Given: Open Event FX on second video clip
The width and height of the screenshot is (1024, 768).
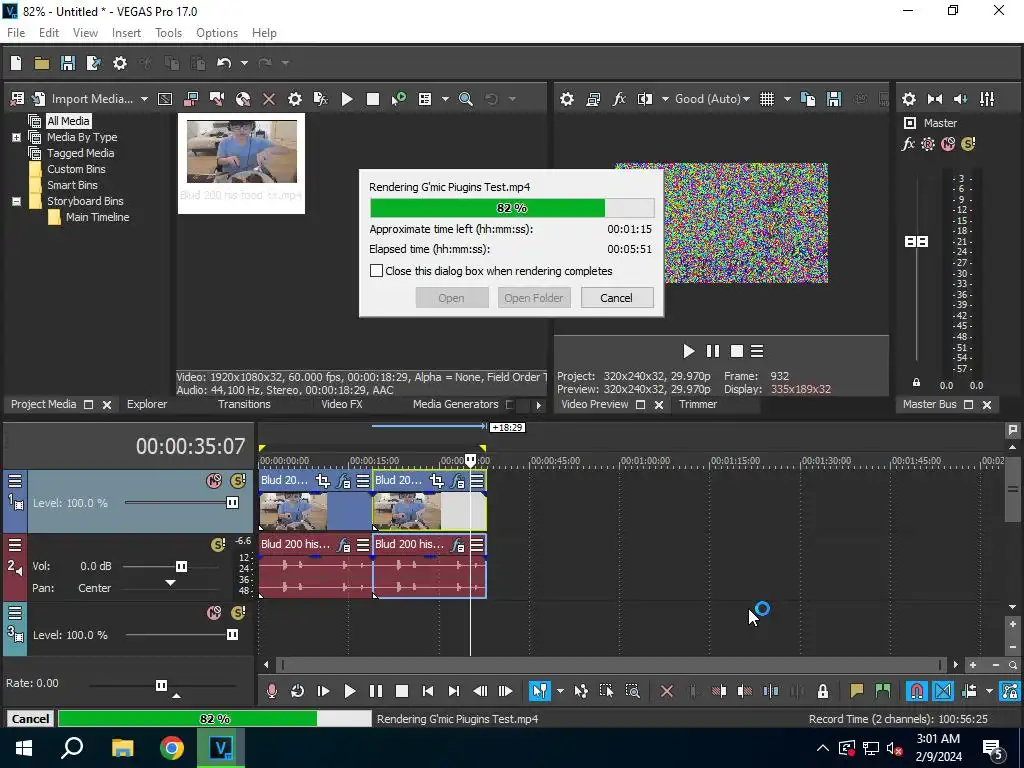Looking at the screenshot, I should tap(458, 481).
